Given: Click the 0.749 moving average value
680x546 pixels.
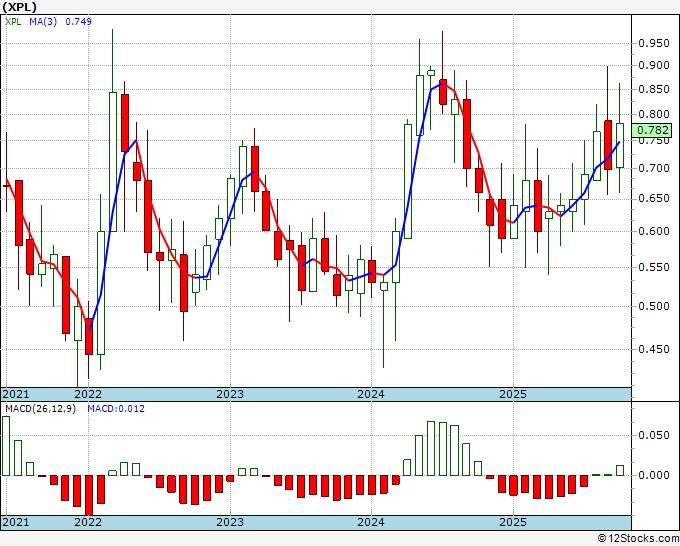Looking at the screenshot, I should pyautogui.click(x=78, y=21).
